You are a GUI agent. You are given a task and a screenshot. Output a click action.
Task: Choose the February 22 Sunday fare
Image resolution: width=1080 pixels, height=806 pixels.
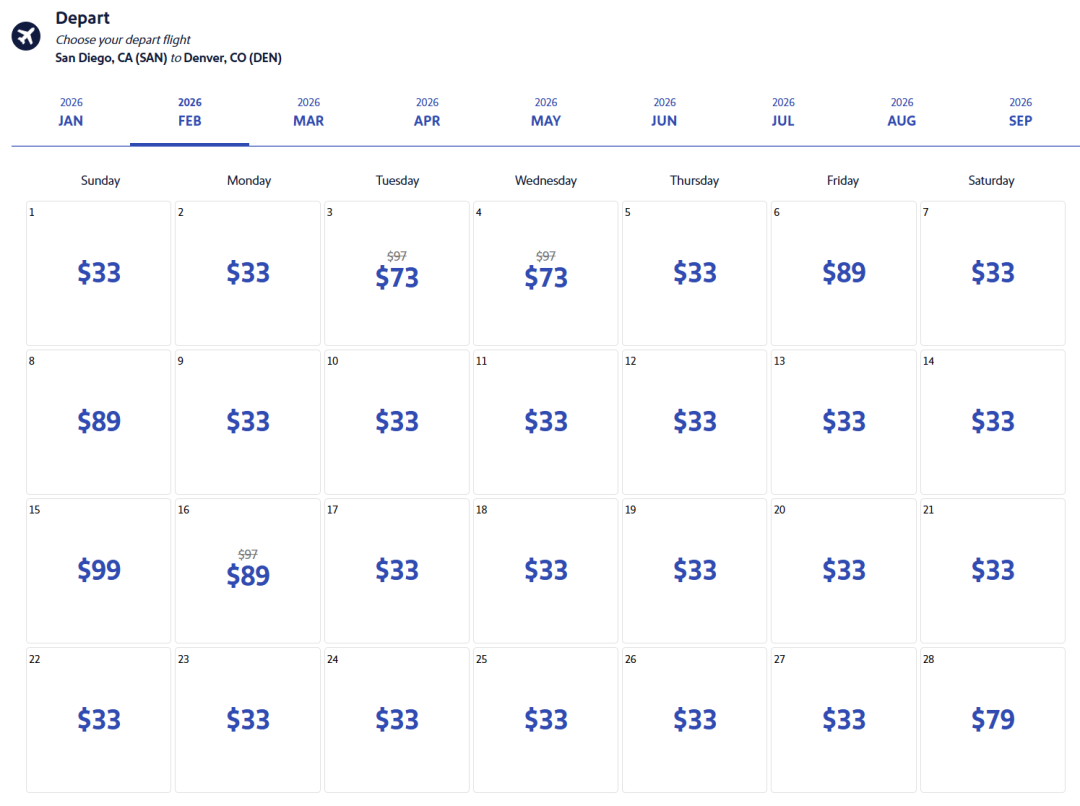pyautogui.click(x=99, y=719)
